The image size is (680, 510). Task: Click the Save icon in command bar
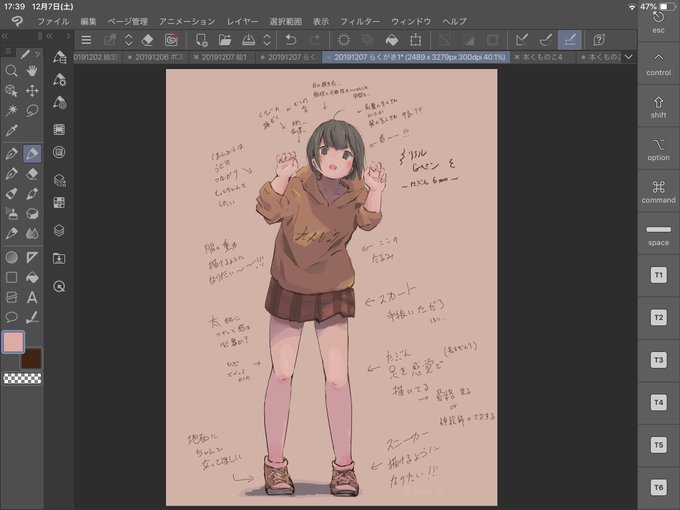point(248,40)
